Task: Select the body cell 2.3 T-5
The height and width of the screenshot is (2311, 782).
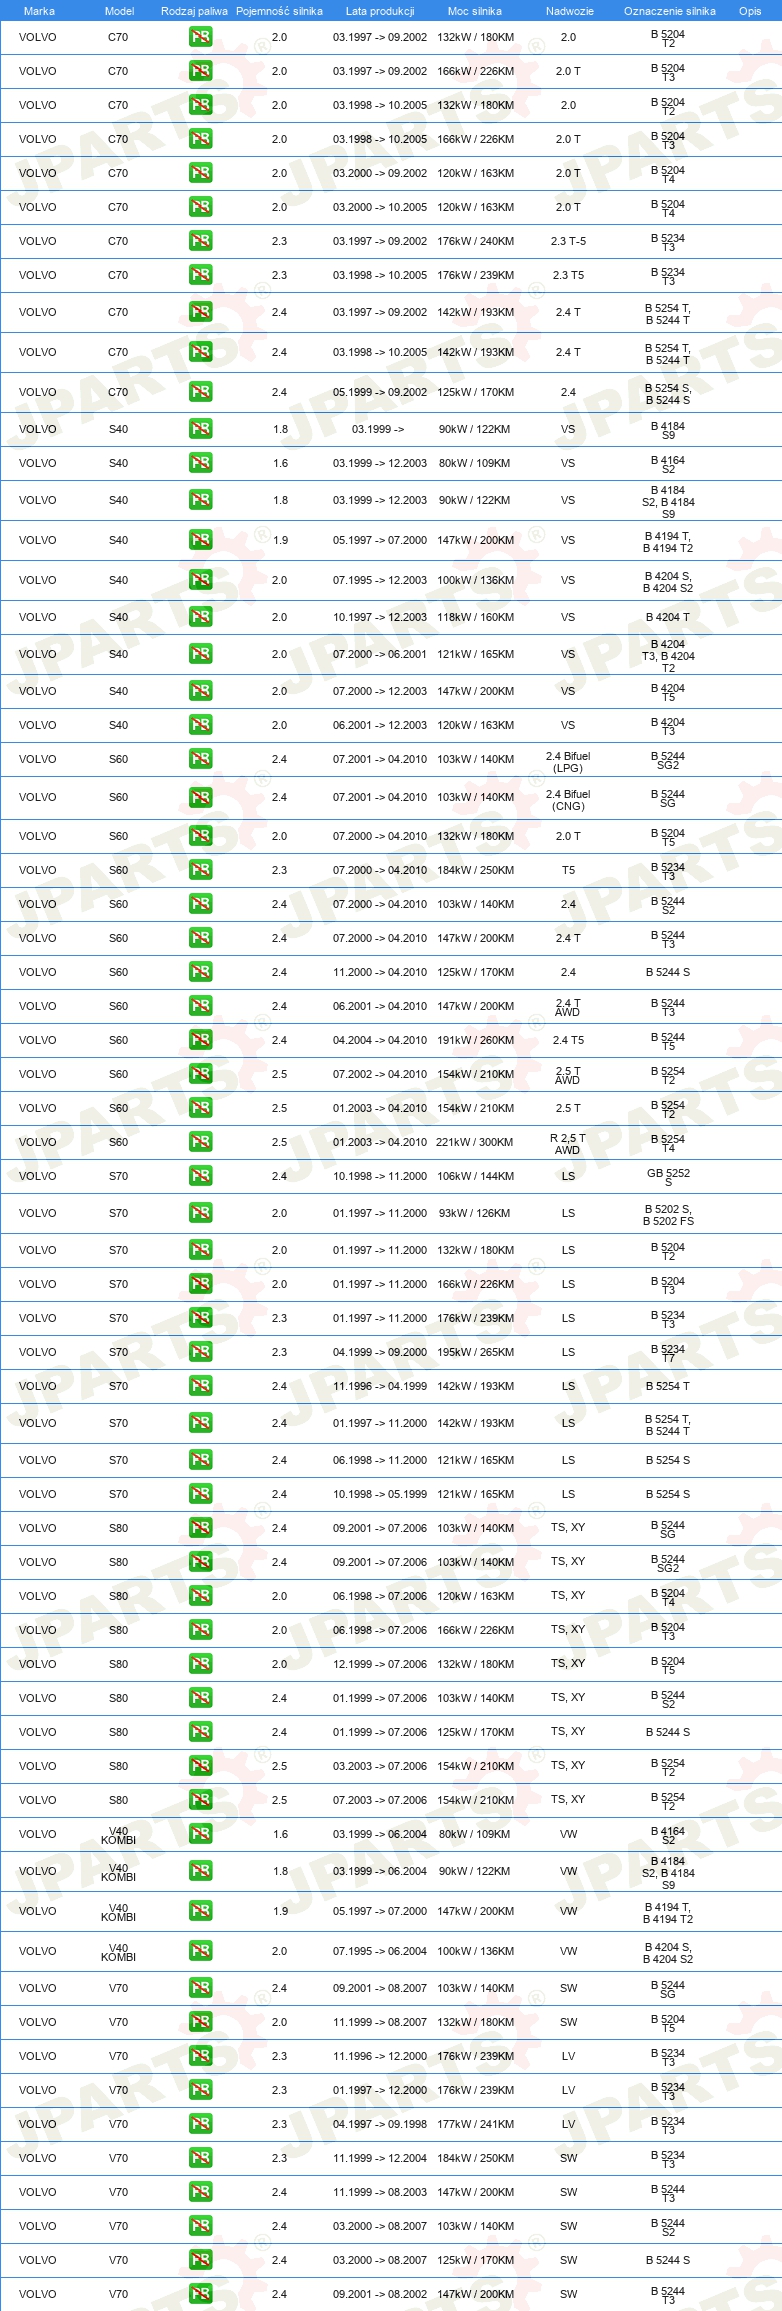Action: (x=568, y=241)
